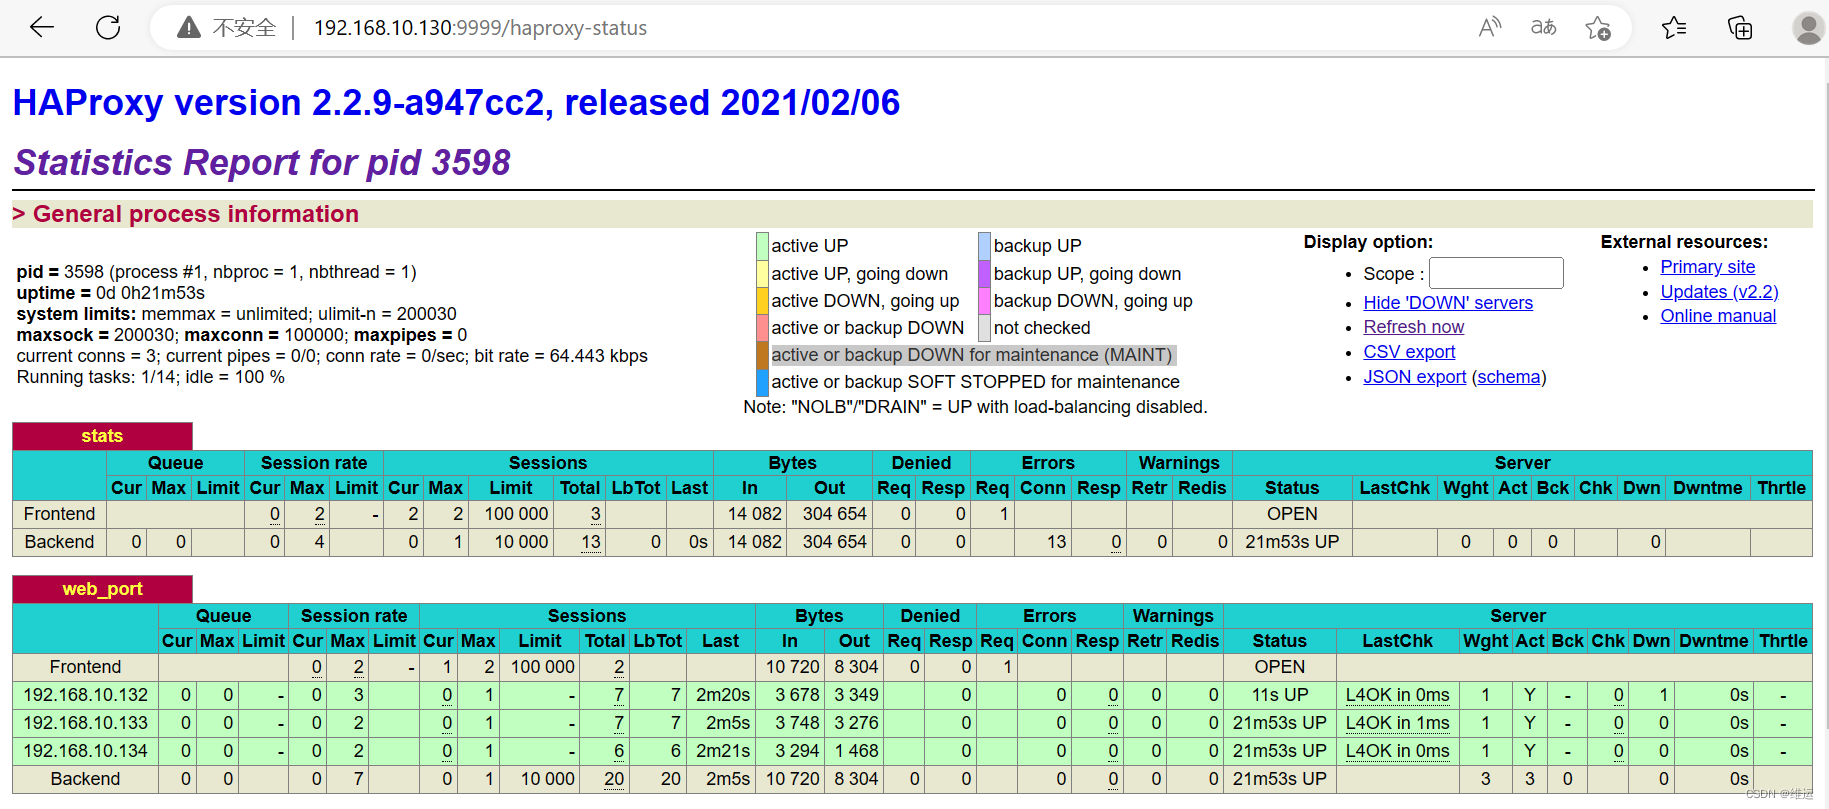This screenshot has width=1829, height=809.
Task: Click the not-secure warning icon
Action: tap(188, 28)
